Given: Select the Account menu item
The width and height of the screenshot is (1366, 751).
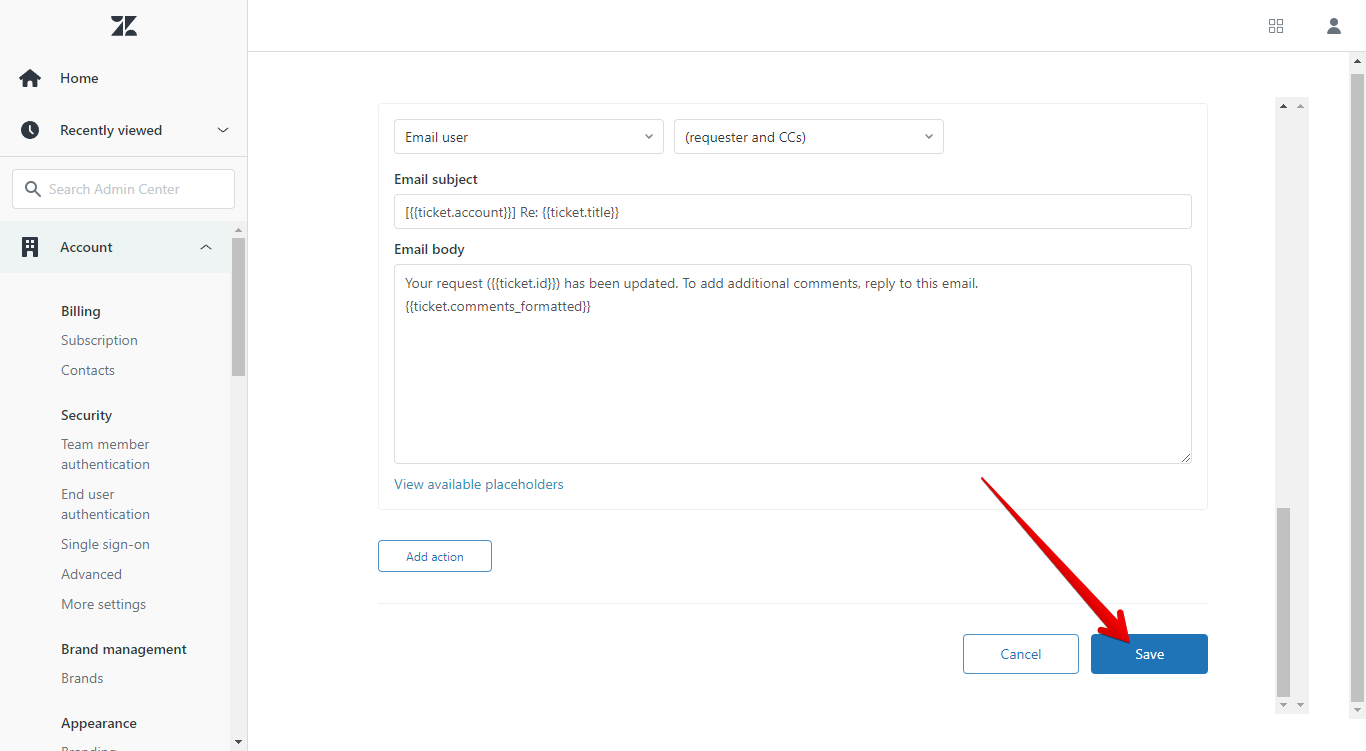Looking at the screenshot, I should [86, 247].
